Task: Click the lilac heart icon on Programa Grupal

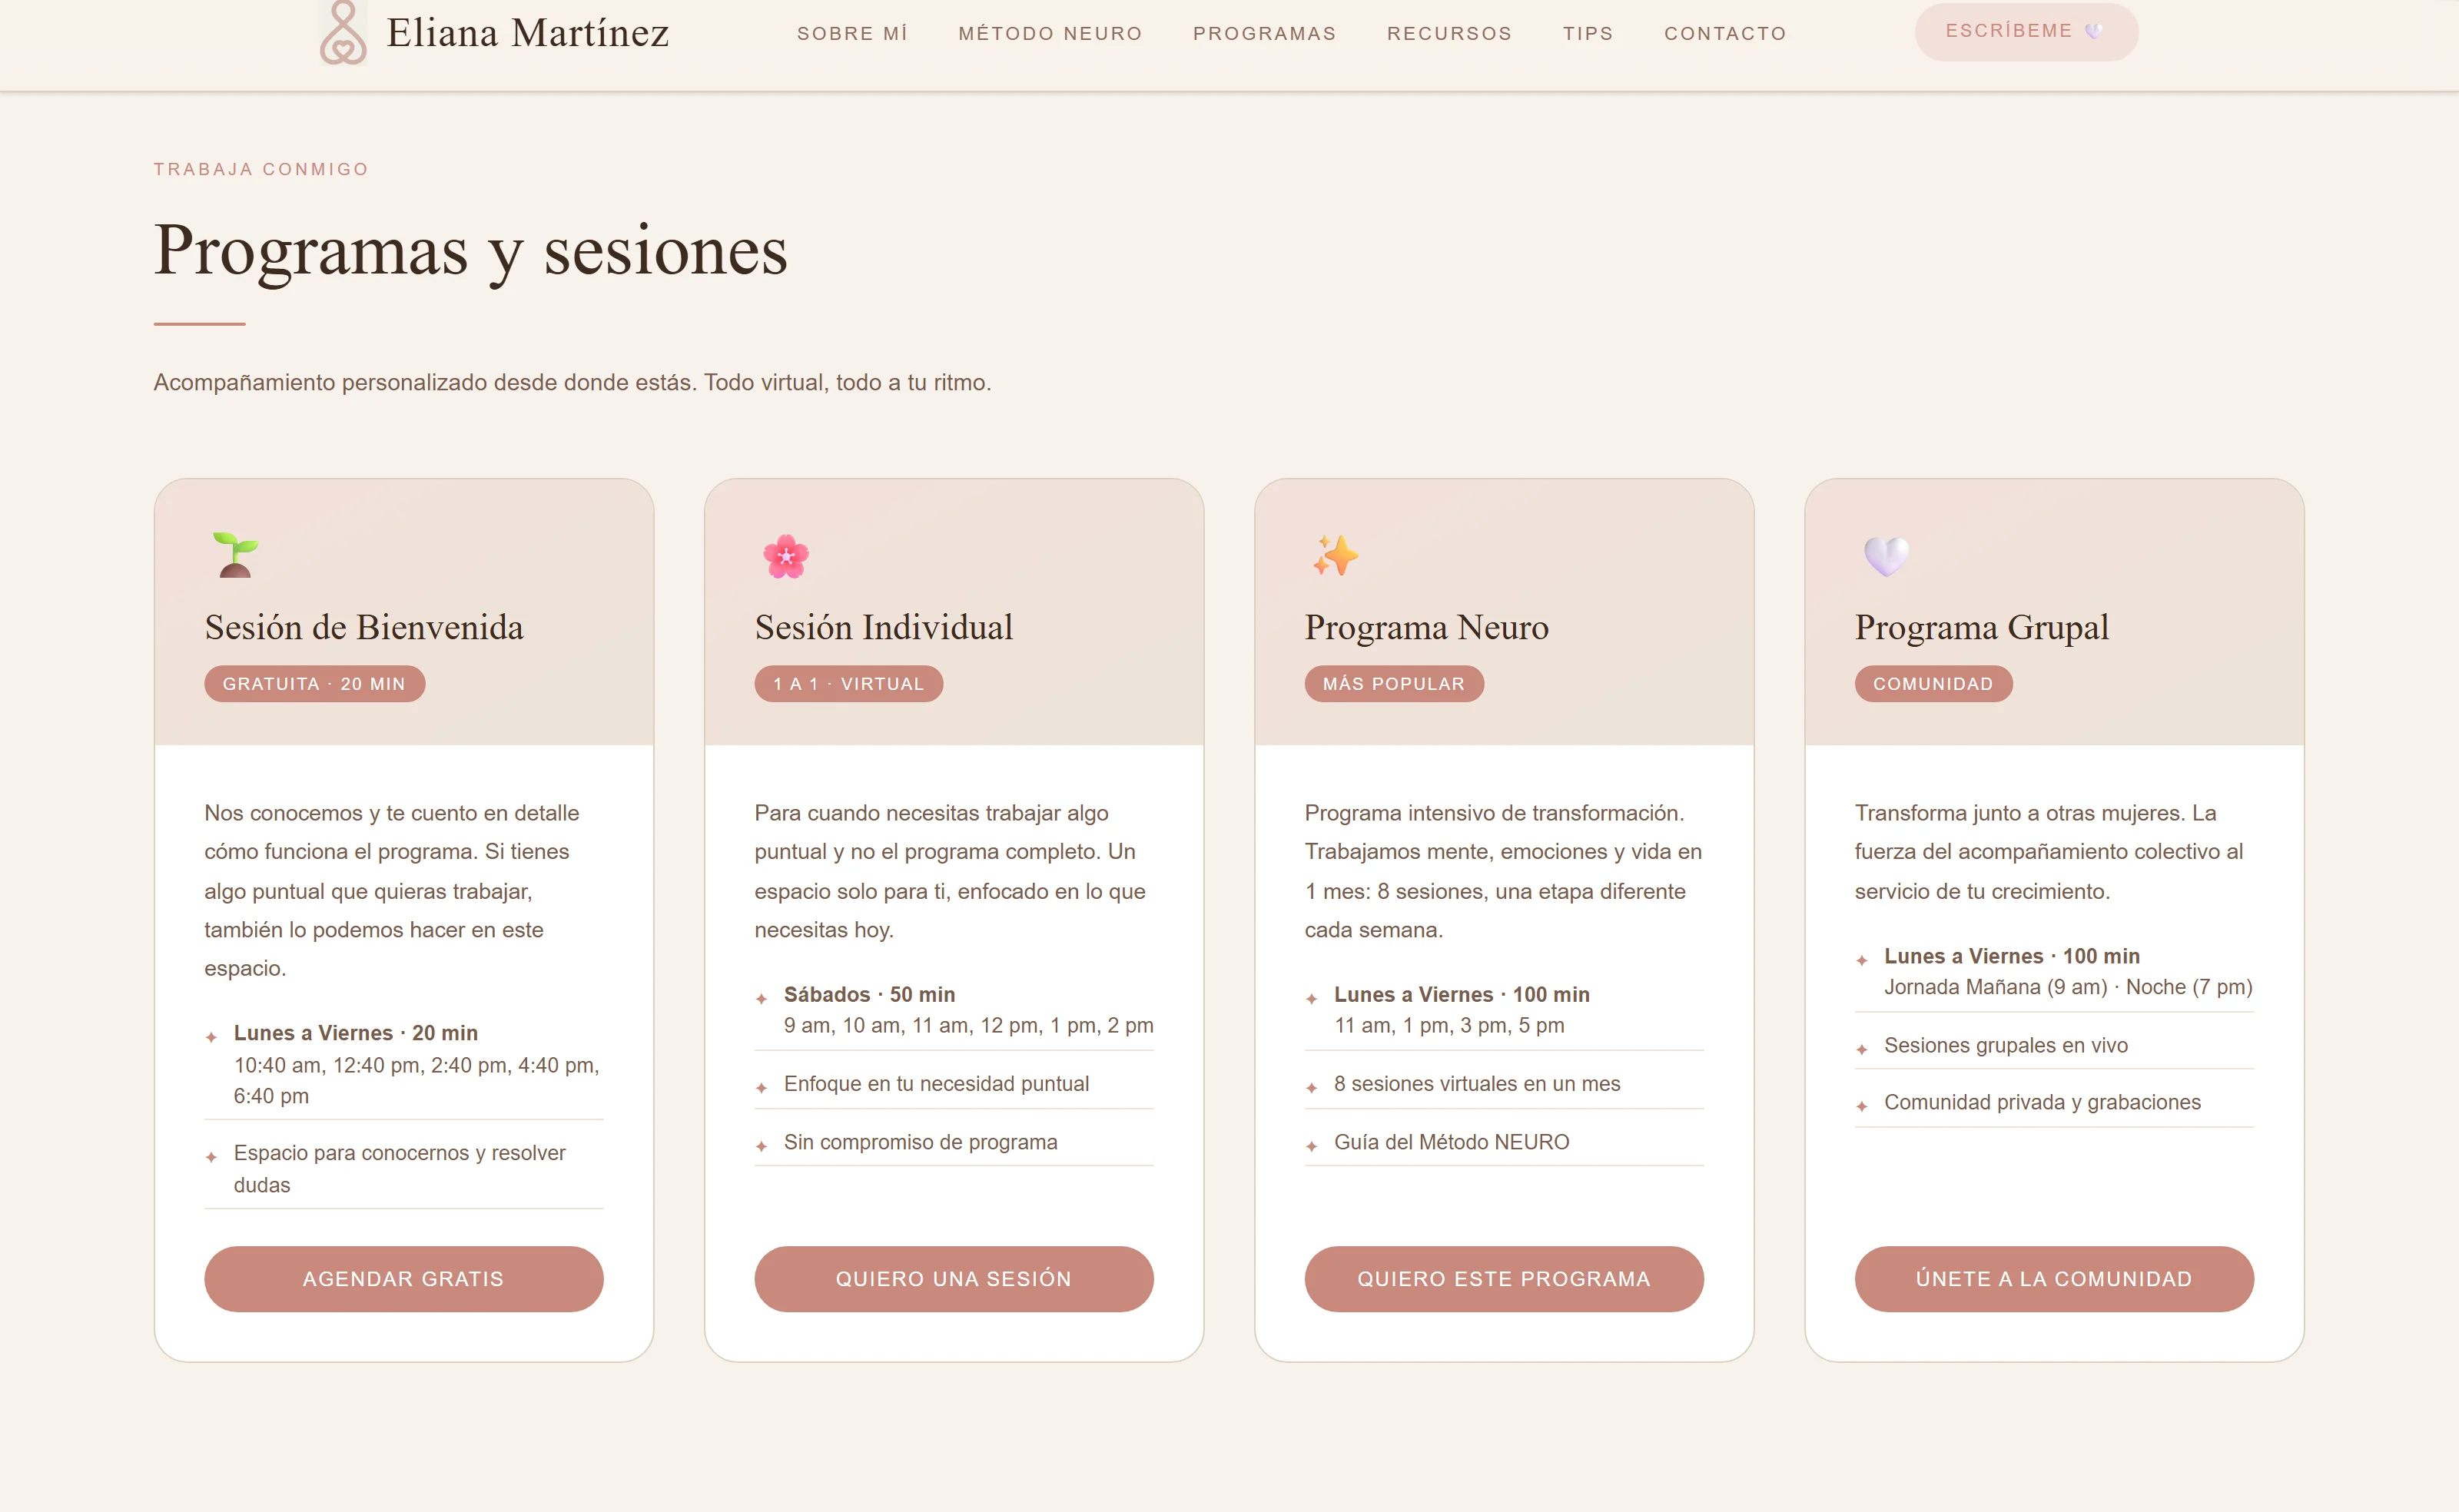Action: (x=1886, y=556)
